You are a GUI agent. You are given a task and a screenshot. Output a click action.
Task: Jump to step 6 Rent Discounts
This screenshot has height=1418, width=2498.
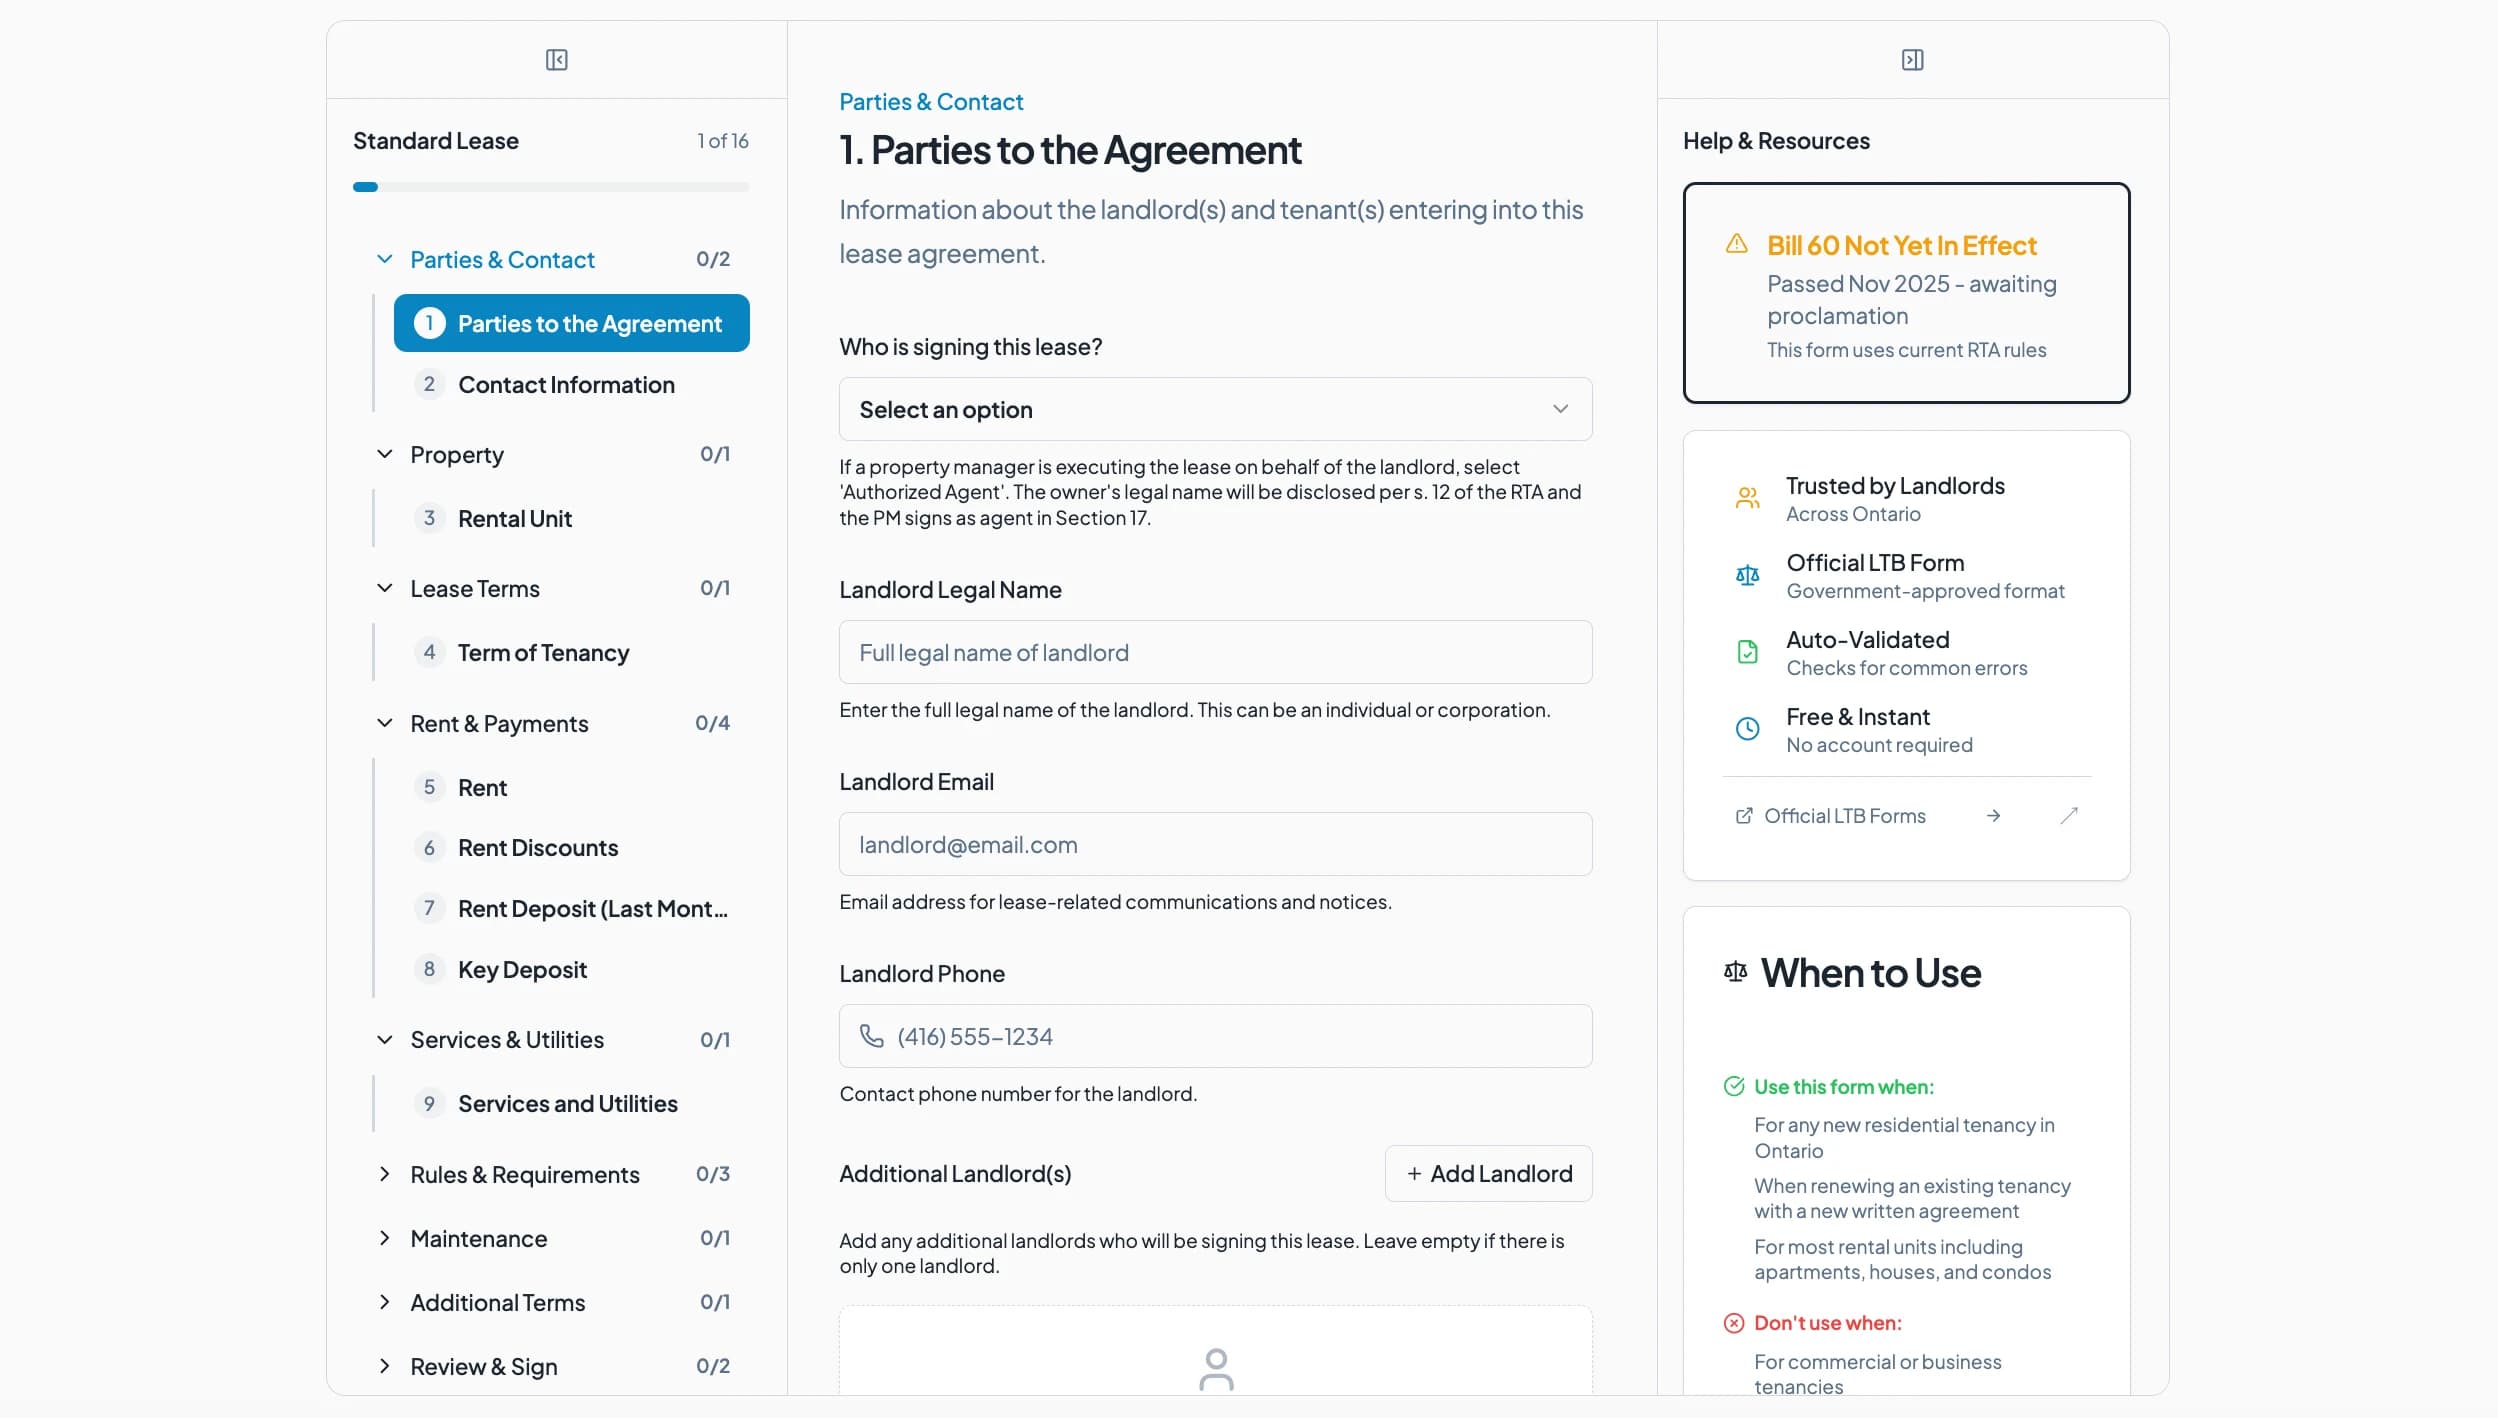tap(571, 848)
